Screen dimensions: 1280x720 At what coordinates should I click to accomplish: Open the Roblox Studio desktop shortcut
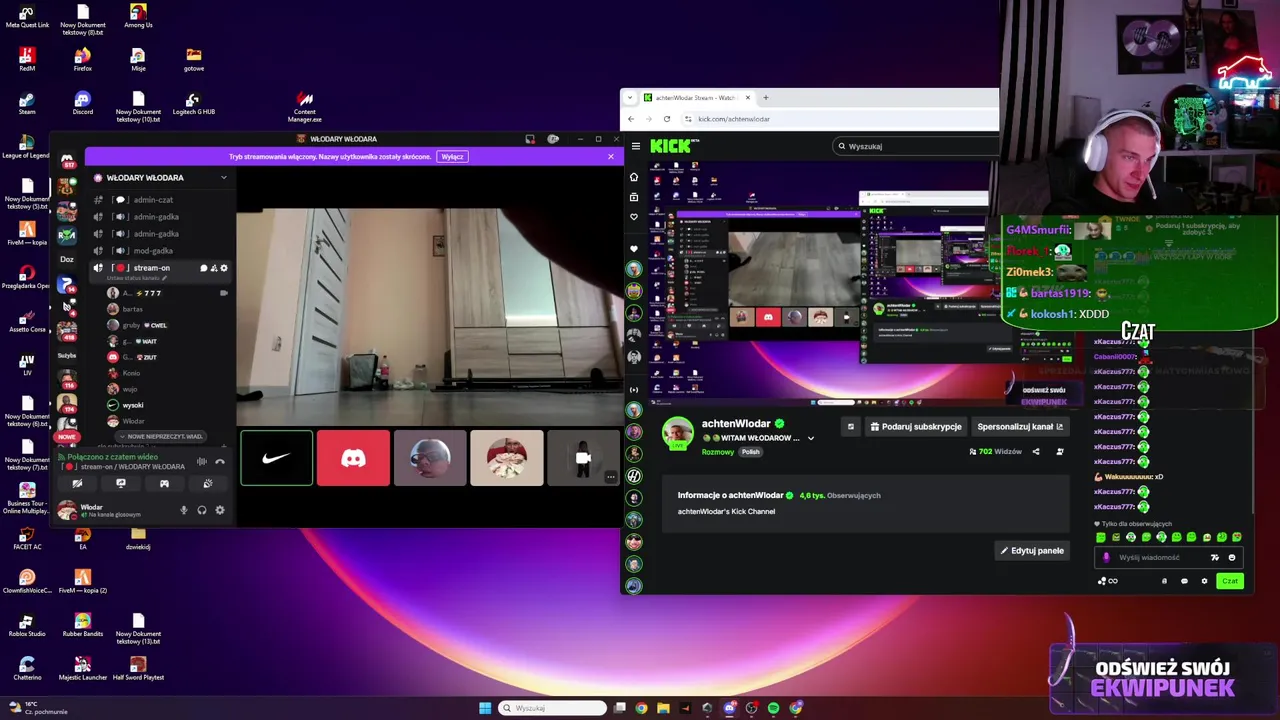click(27, 625)
